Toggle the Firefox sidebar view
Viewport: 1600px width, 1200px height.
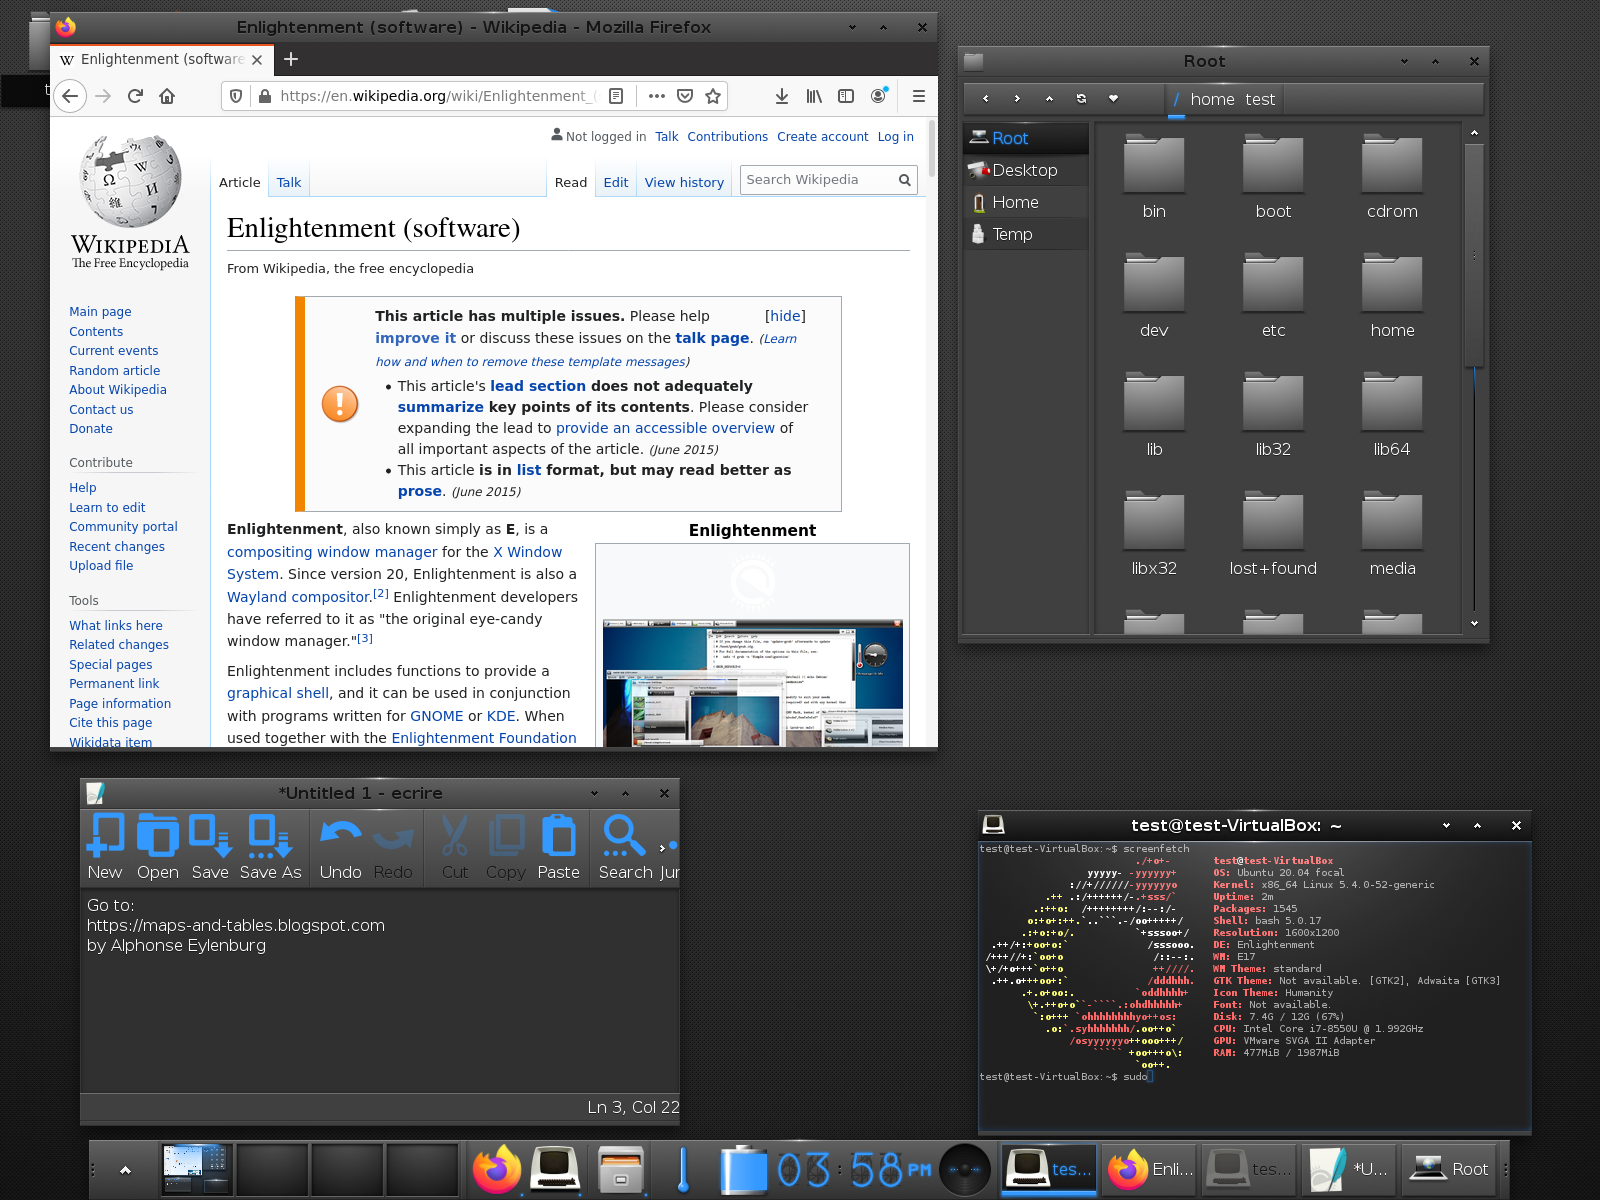click(846, 96)
